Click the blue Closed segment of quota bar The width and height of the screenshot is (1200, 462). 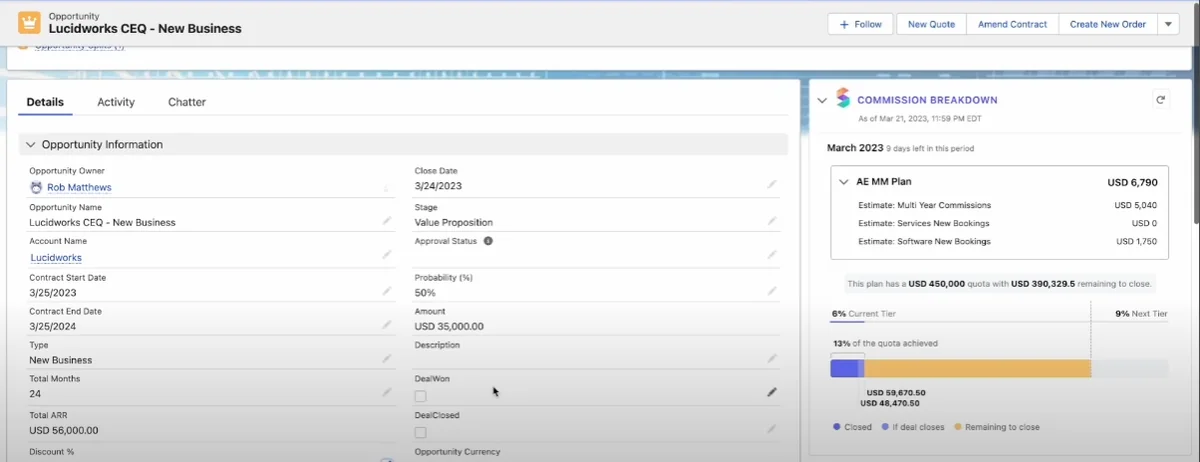pyautogui.click(x=843, y=369)
